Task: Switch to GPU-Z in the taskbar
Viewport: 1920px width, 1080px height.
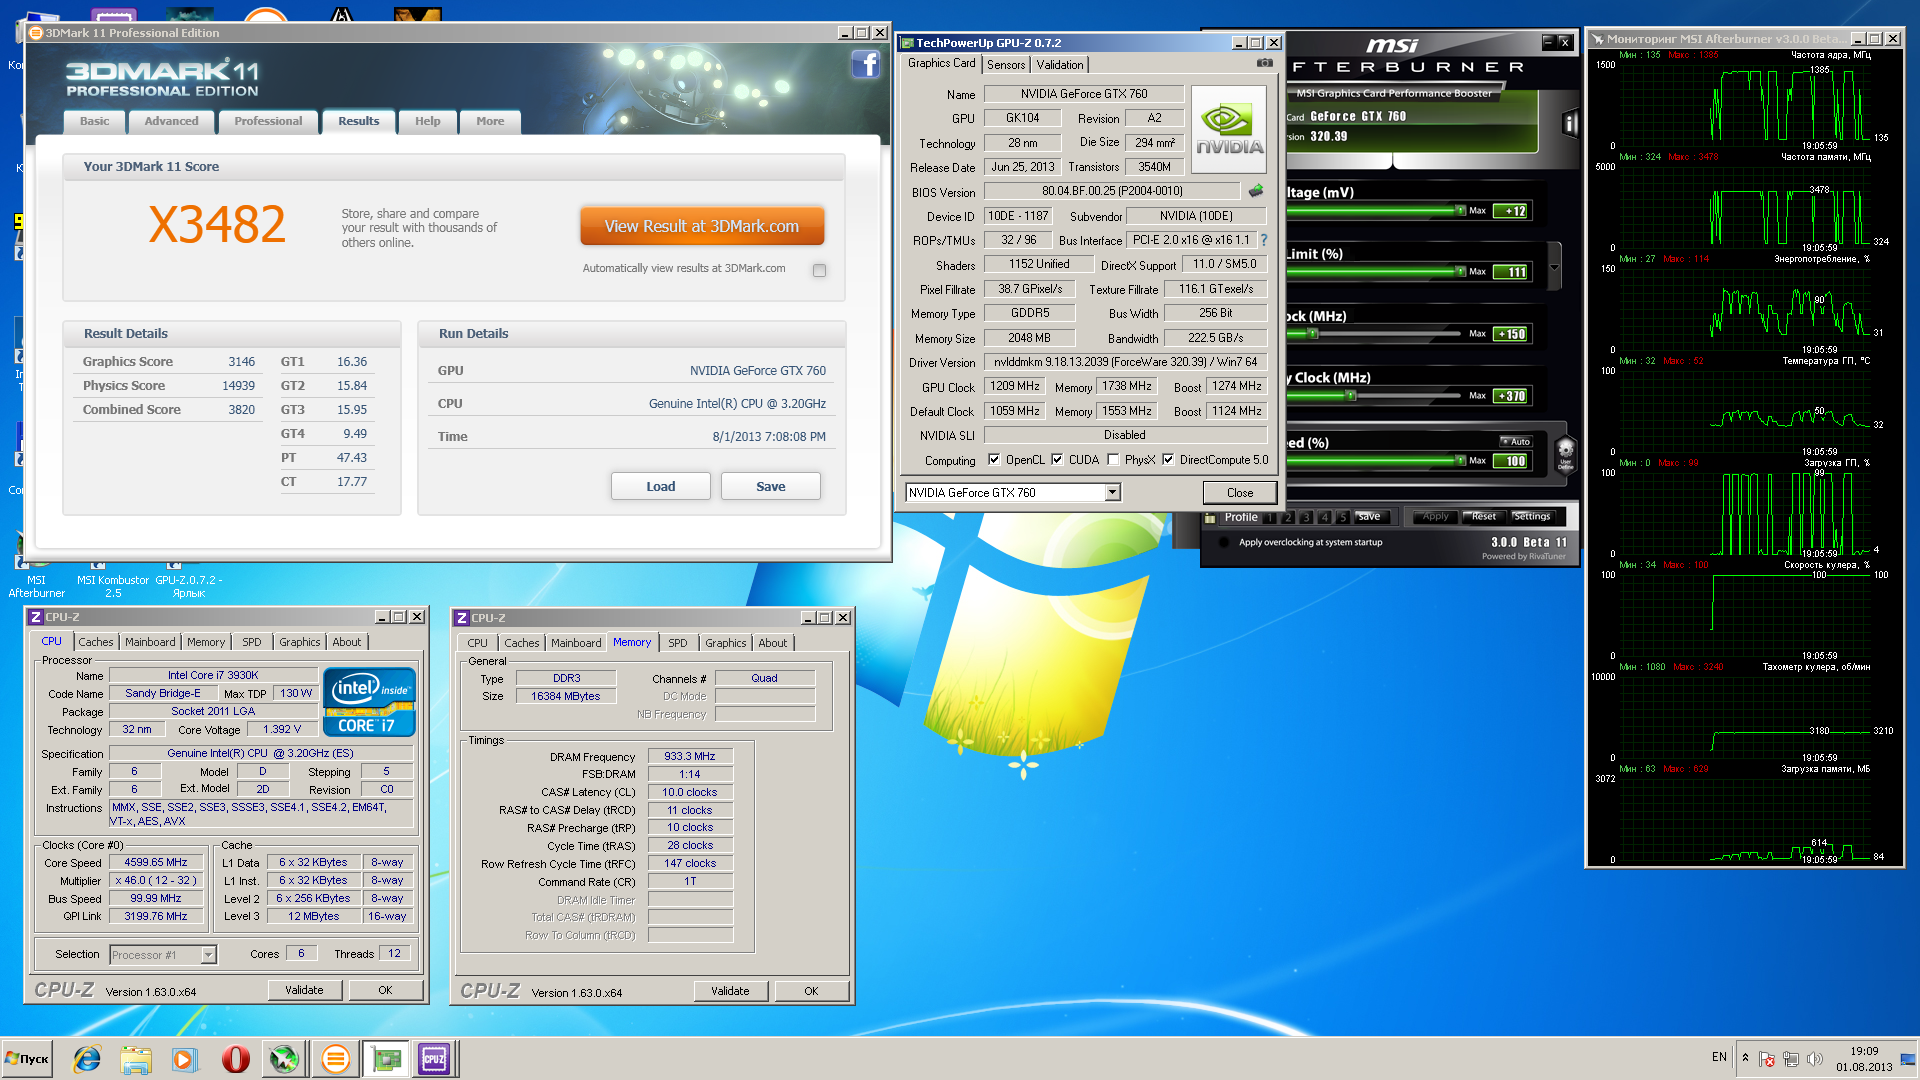Action: (x=386, y=1058)
